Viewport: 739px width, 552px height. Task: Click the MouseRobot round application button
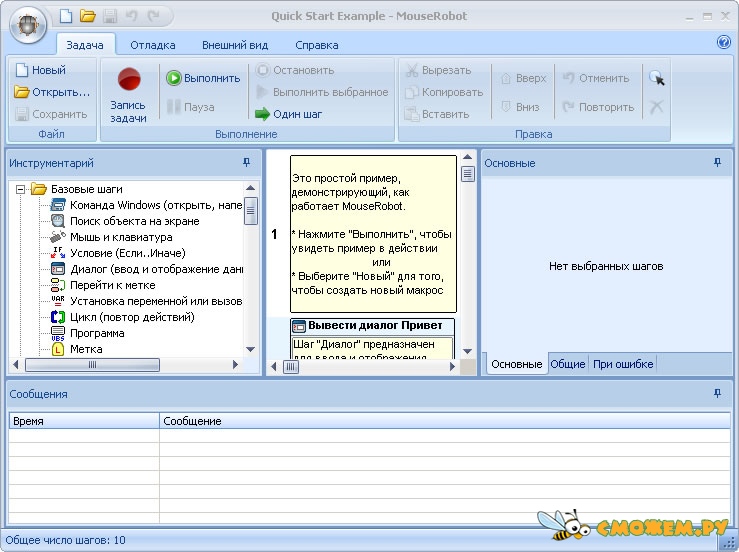(x=28, y=25)
